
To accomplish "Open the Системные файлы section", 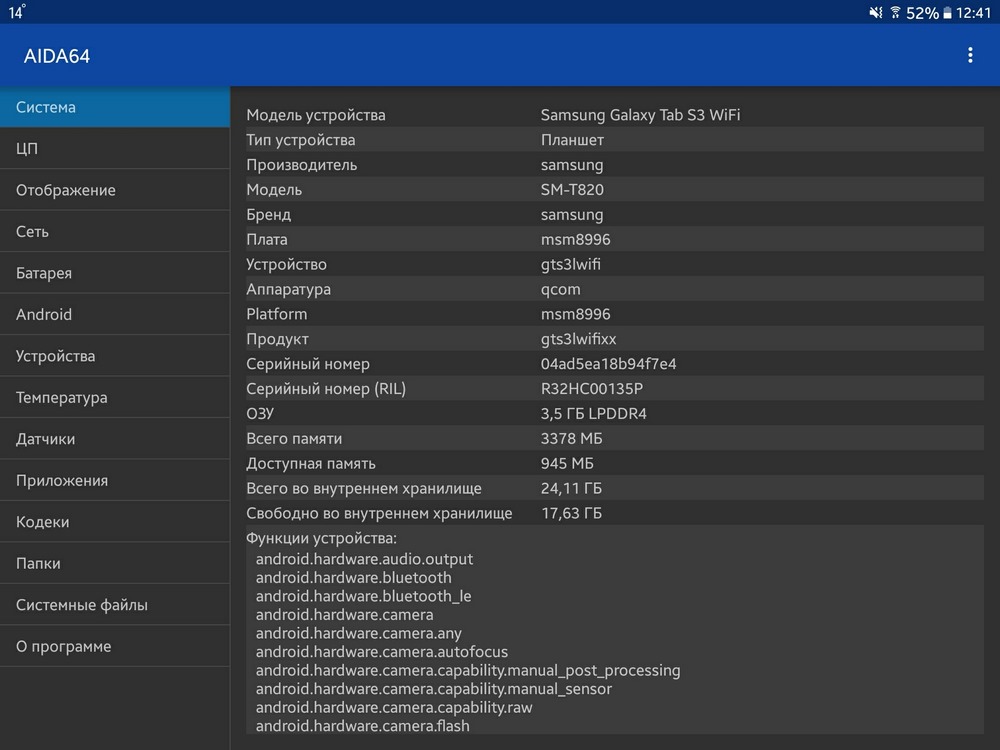I will (115, 605).
